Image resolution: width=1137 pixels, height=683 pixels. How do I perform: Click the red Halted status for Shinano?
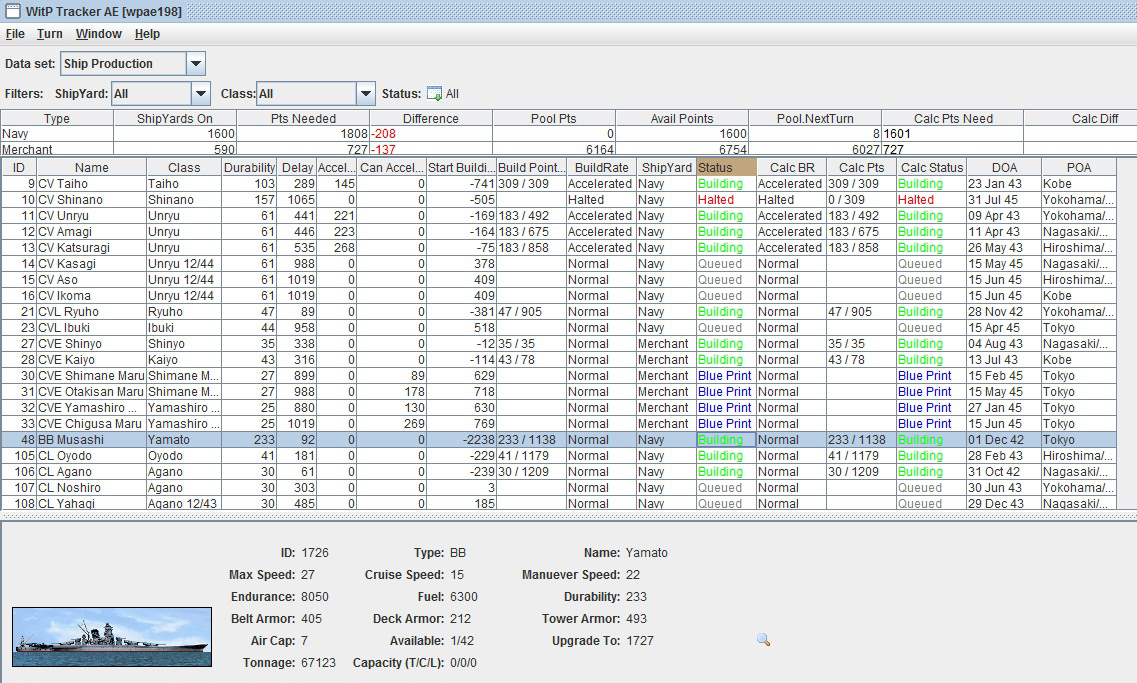pos(716,200)
